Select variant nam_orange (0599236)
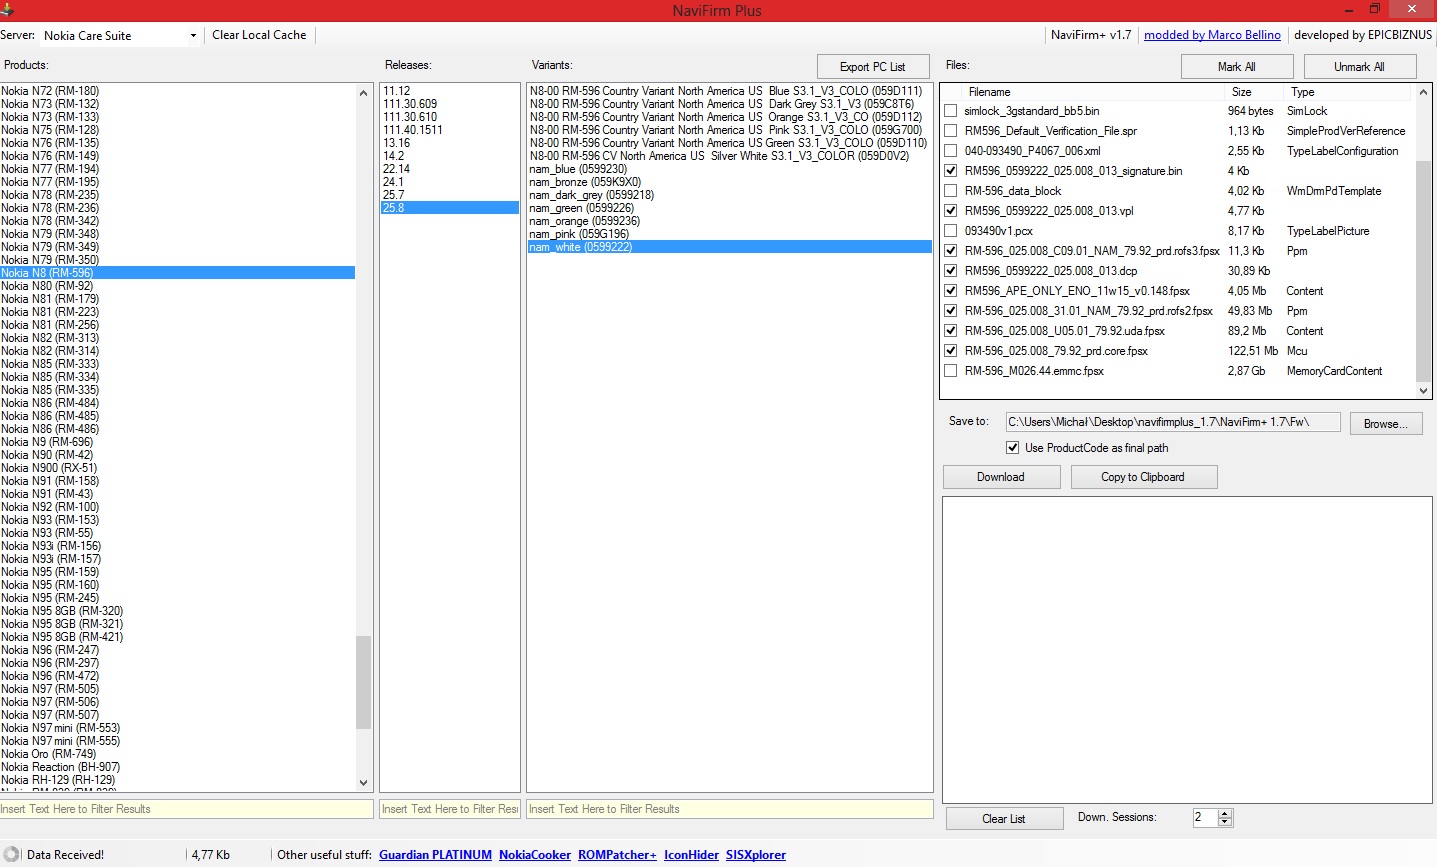Image resolution: width=1437 pixels, height=867 pixels. click(730, 221)
